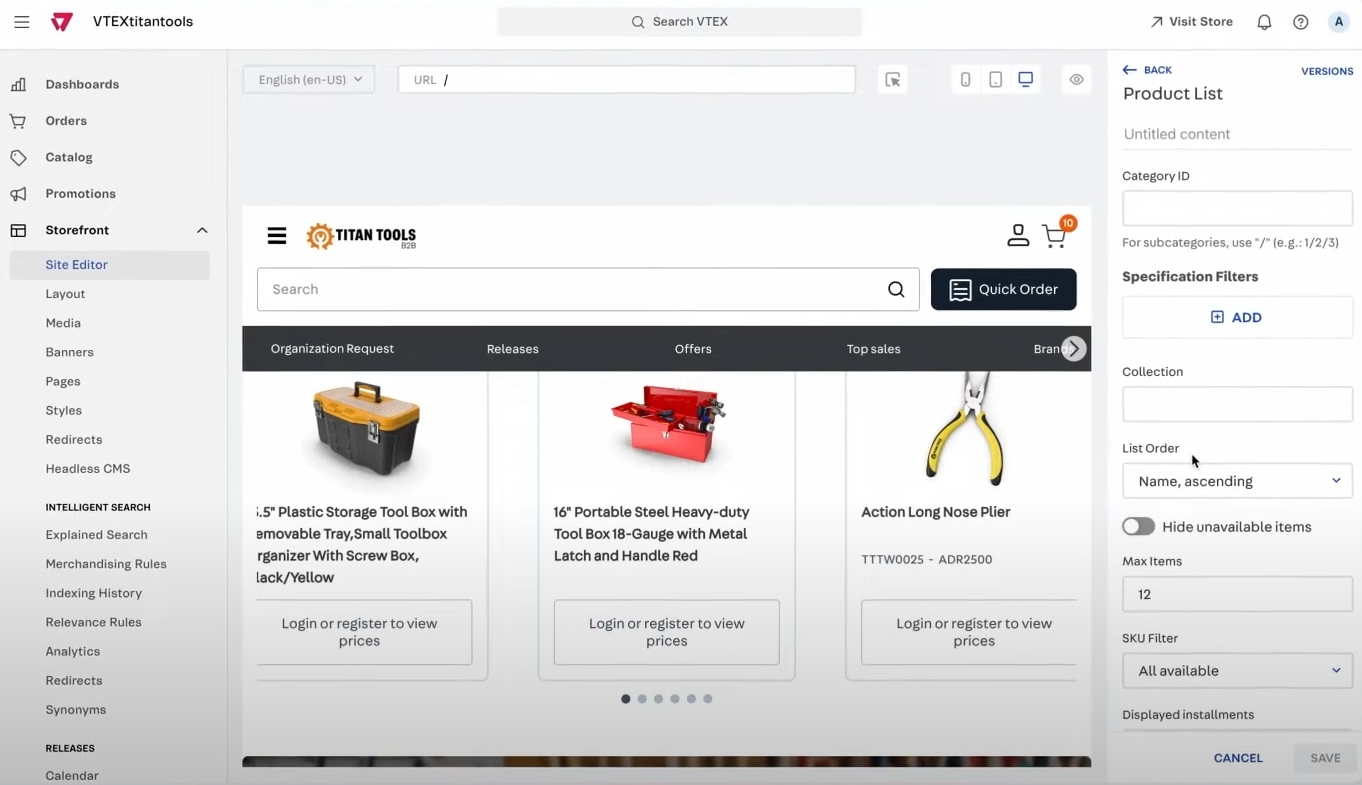
Task: Click ADD under Specification Filters
Action: point(1237,317)
